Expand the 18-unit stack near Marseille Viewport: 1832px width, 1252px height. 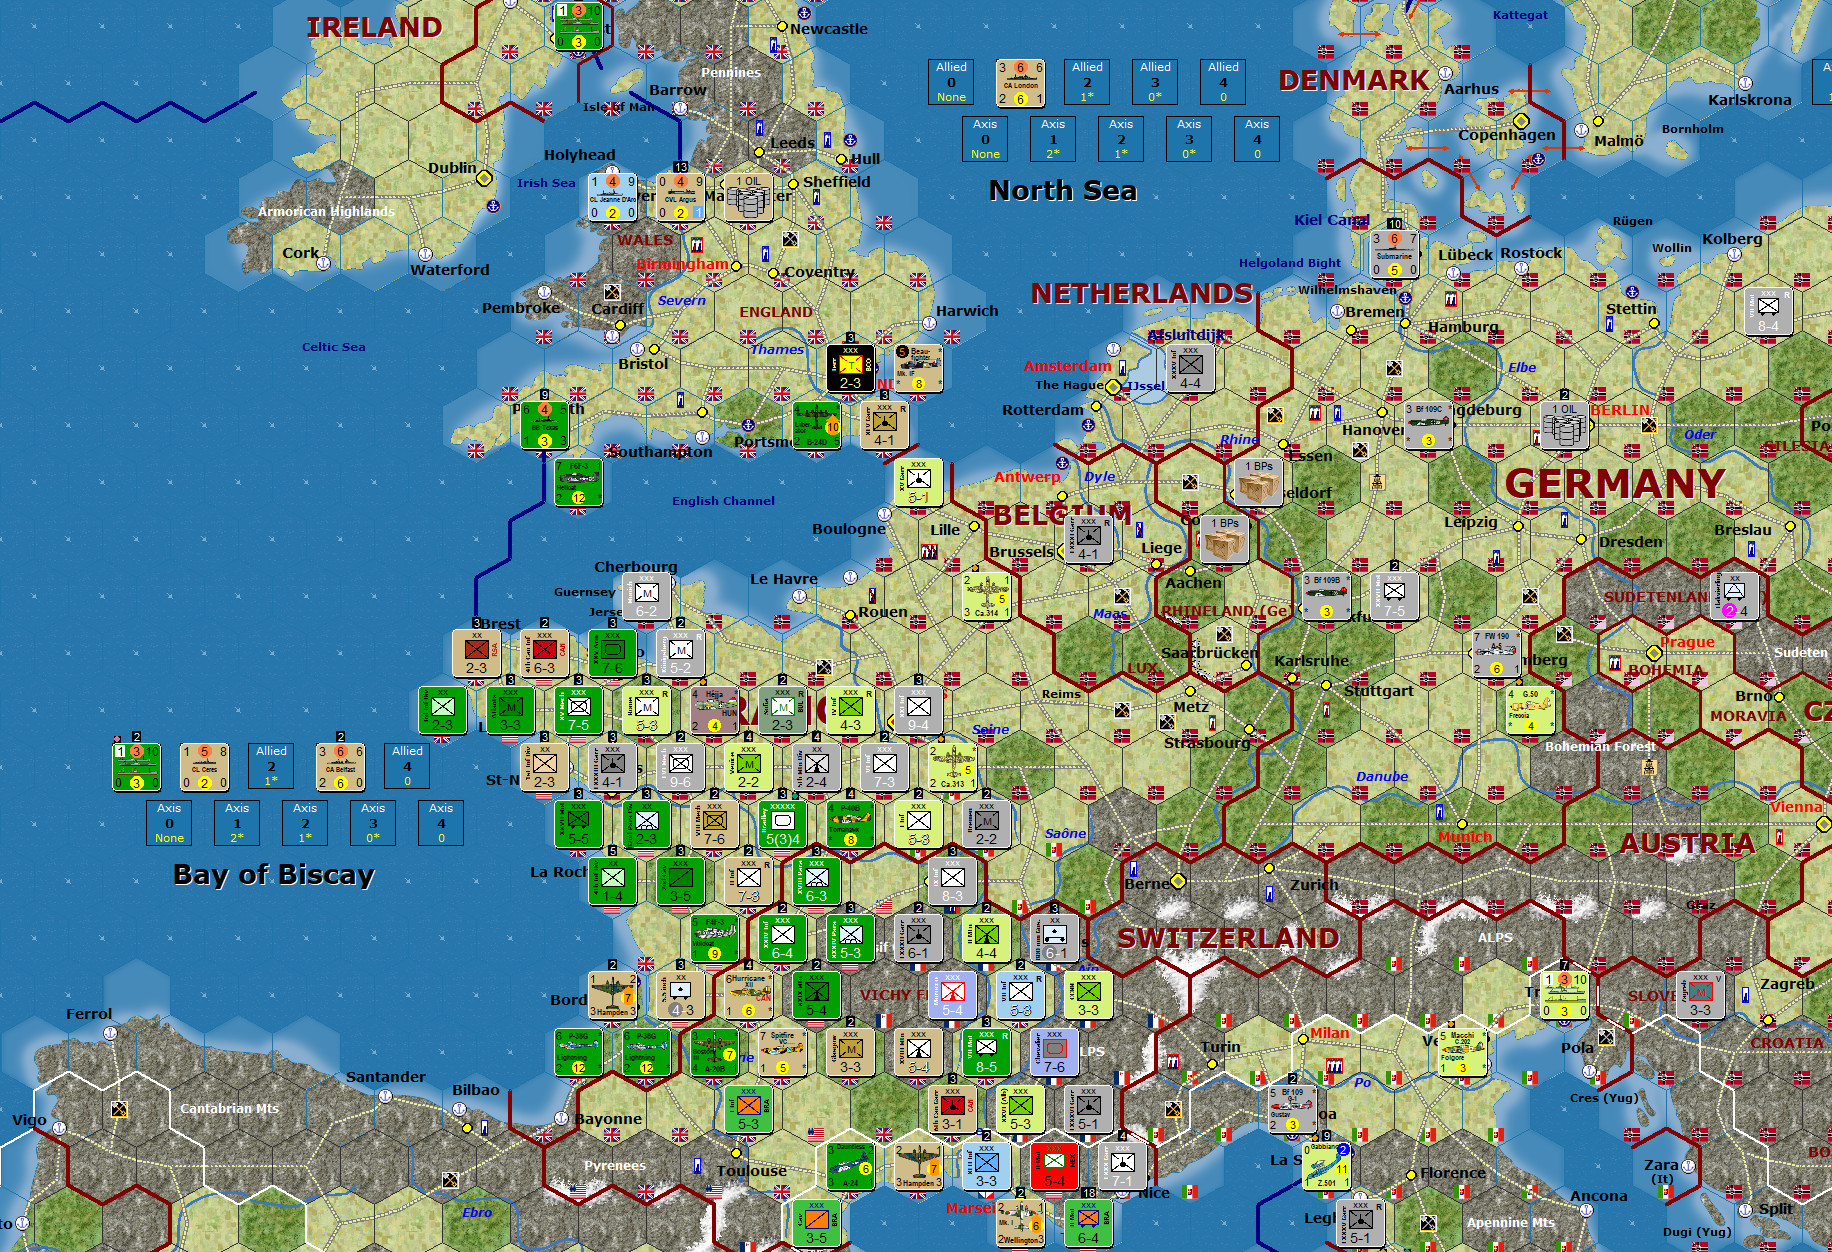click(1089, 1194)
